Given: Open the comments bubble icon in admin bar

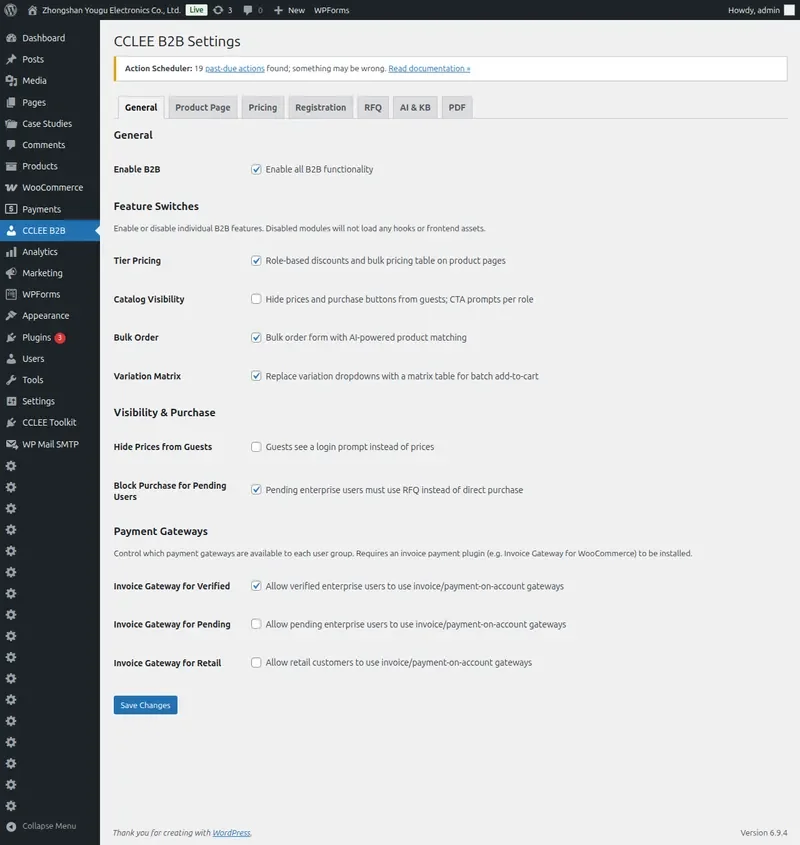Looking at the screenshot, I should [x=248, y=10].
